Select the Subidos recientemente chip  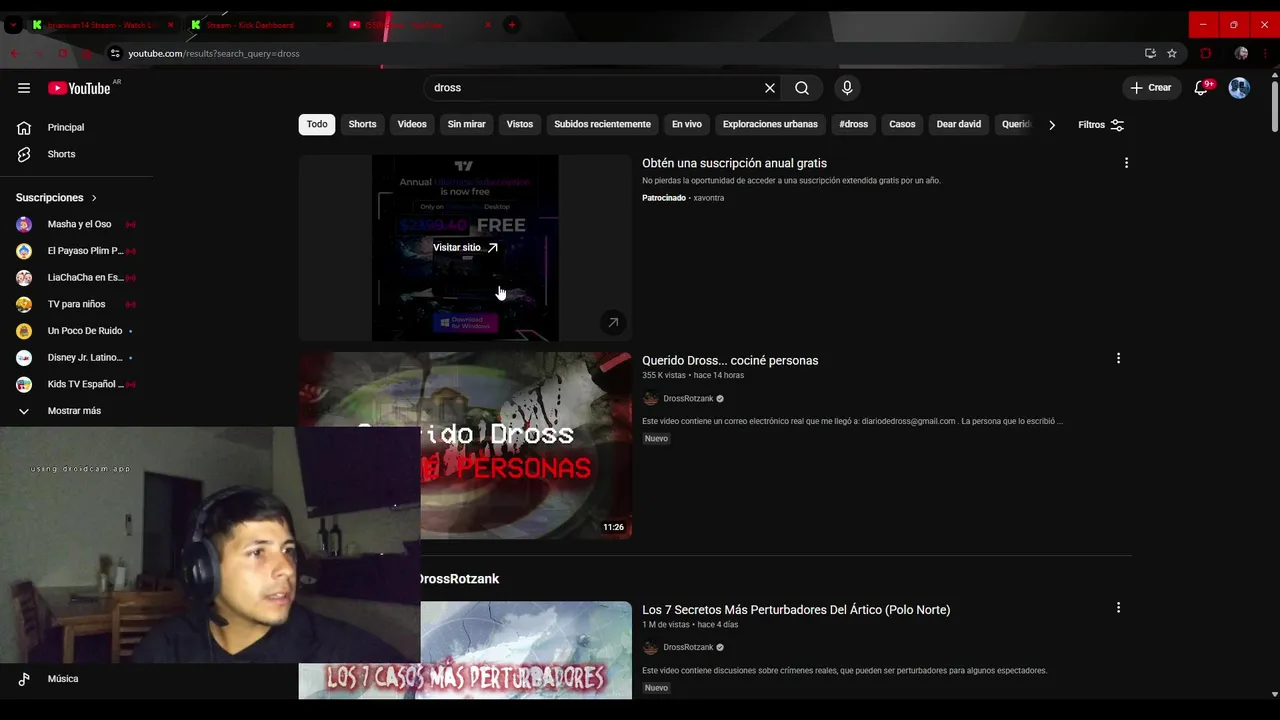pyautogui.click(x=602, y=124)
